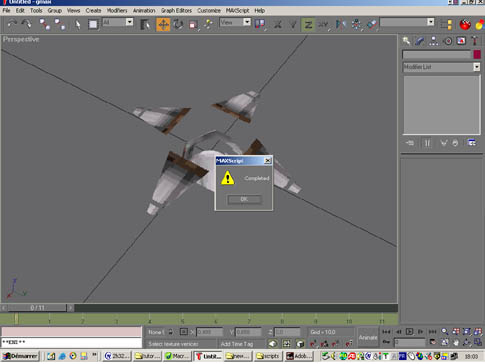Switch to the Motion command panel tab
485x364 pixels.
tap(447, 41)
